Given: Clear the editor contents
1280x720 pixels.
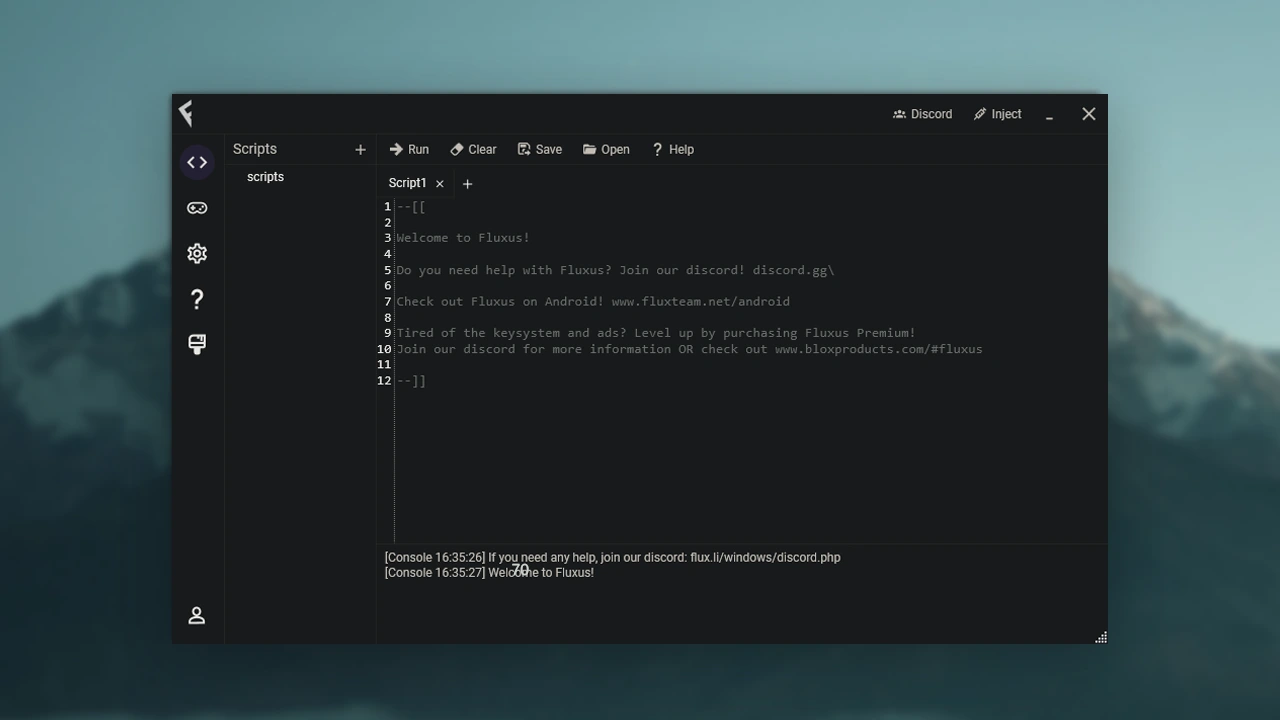Looking at the screenshot, I should [473, 149].
